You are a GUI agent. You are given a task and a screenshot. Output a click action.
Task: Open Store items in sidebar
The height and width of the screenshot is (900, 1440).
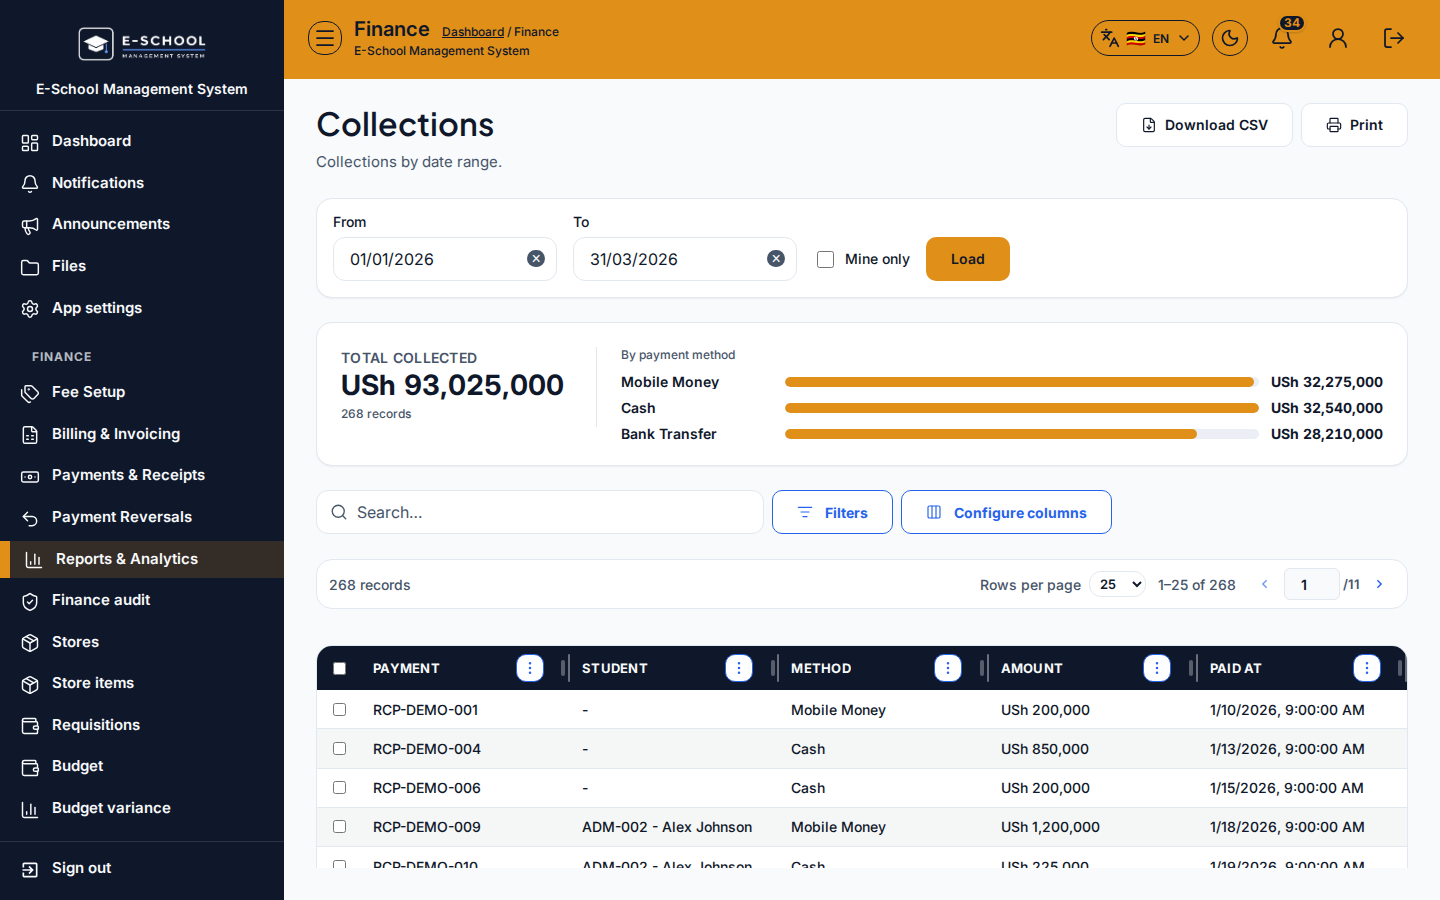click(x=142, y=683)
